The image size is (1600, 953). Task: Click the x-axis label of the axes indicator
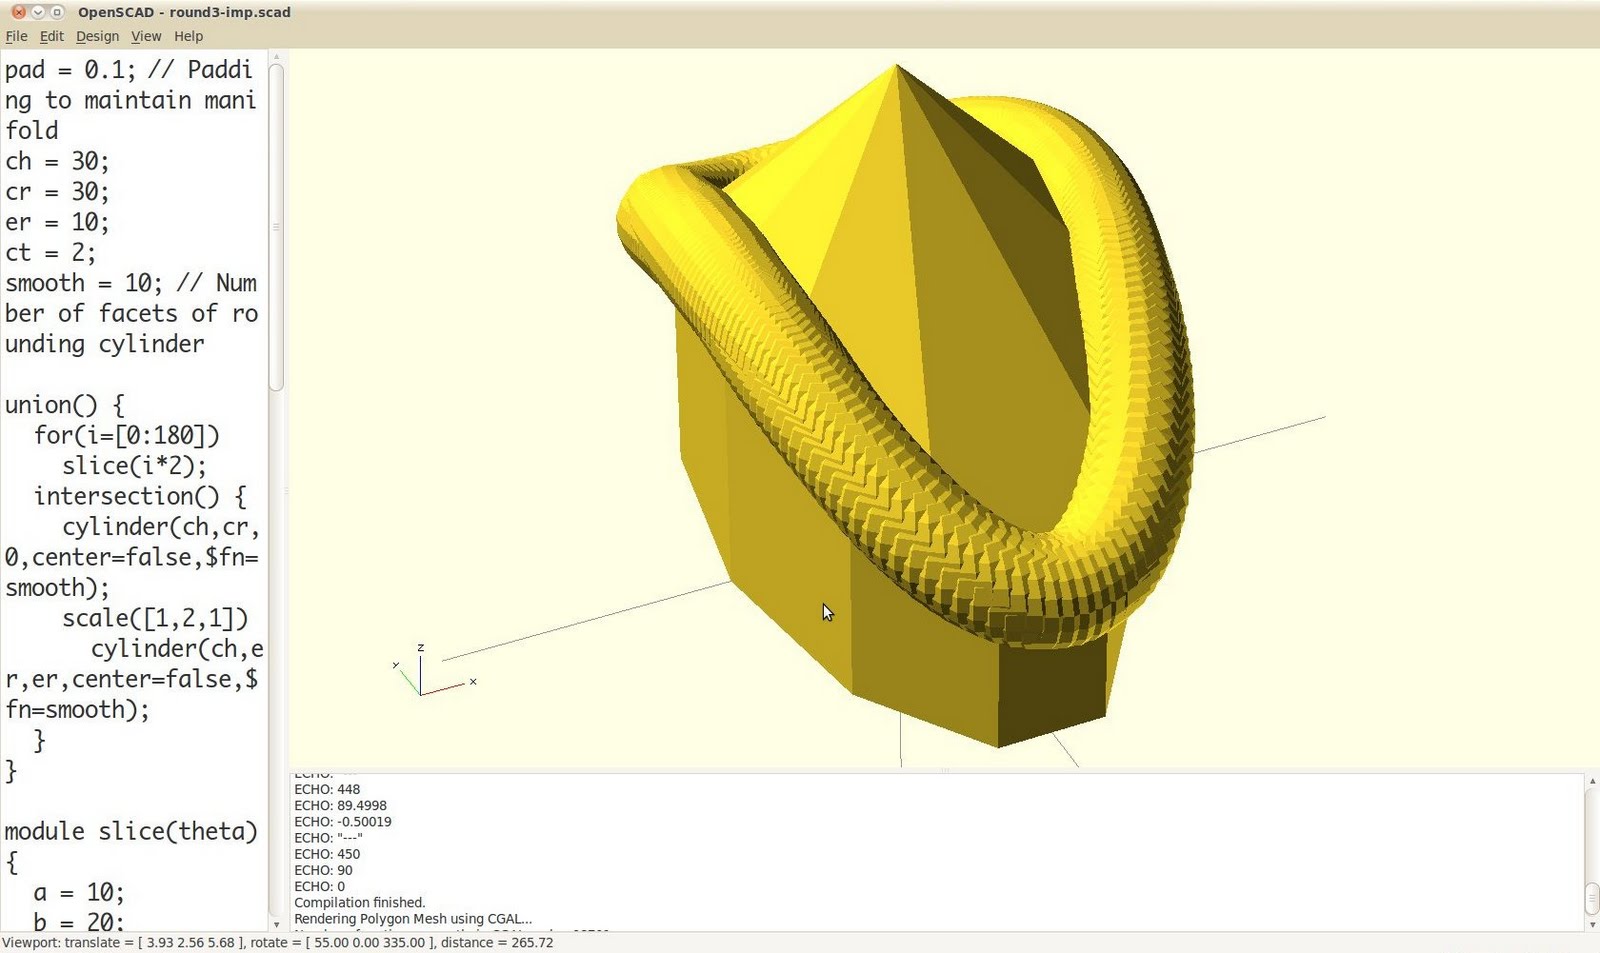point(473,681)
